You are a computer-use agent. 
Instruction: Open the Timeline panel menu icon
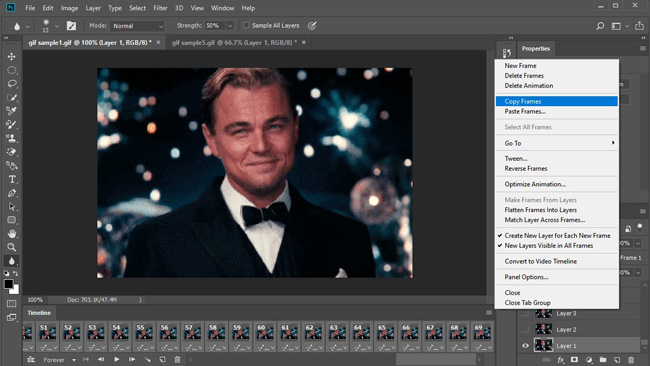[489, 313]
